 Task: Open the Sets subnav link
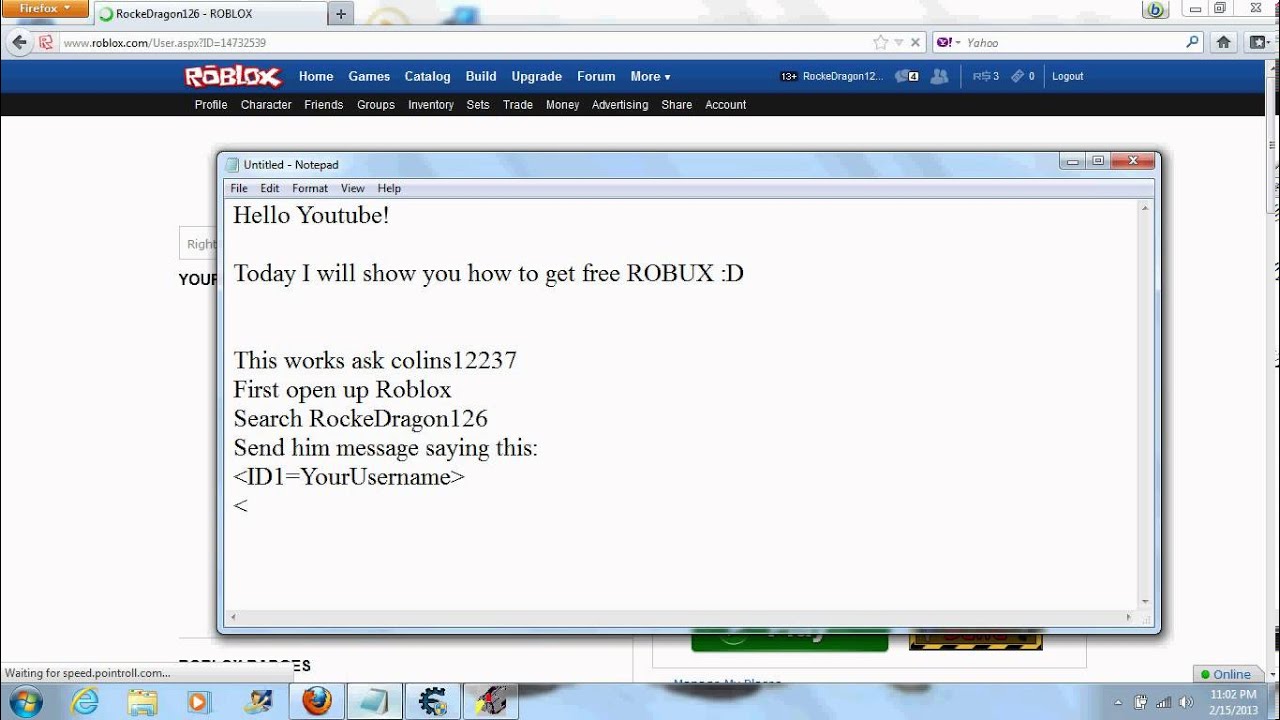pyautogui.click(x=478, y=105)
